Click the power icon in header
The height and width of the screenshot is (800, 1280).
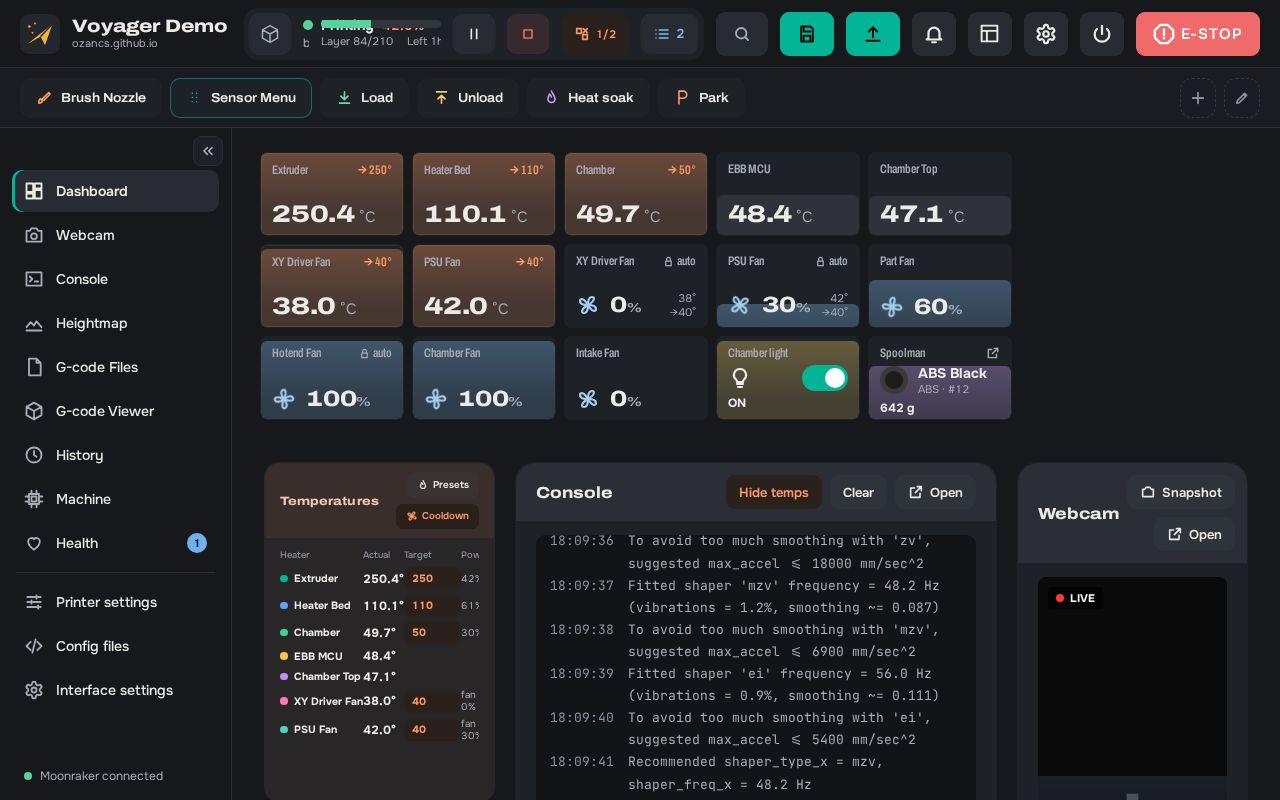pyautogui.click(x=1102, y=34)
